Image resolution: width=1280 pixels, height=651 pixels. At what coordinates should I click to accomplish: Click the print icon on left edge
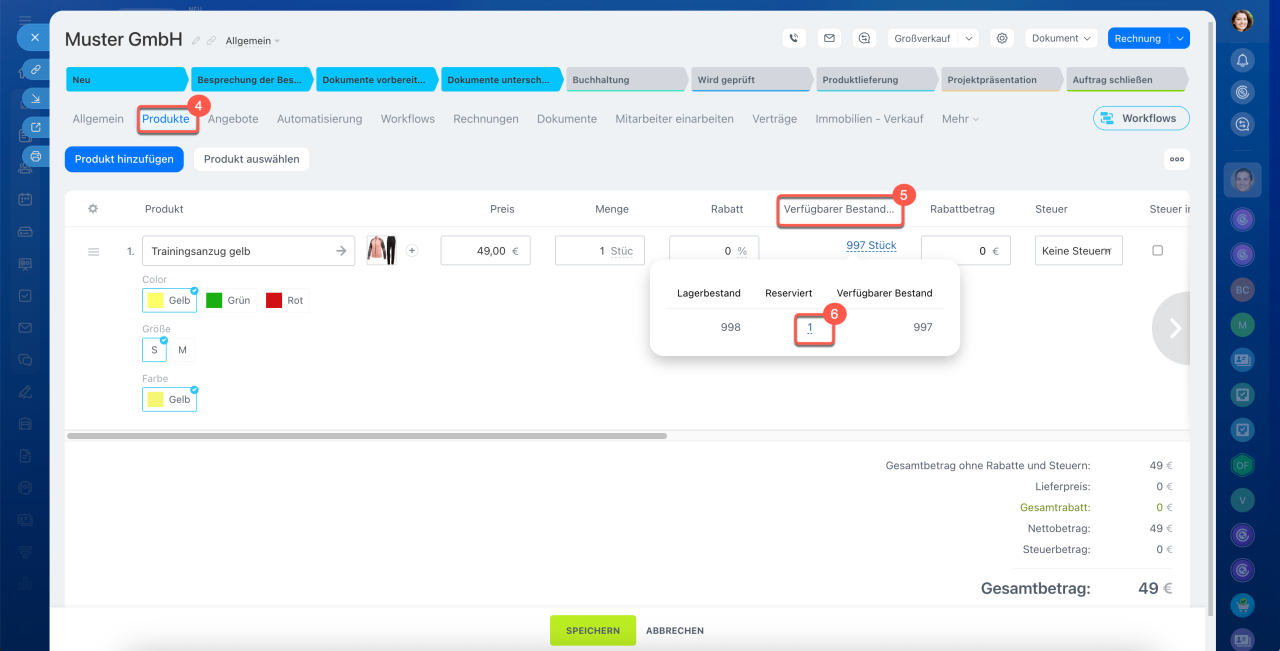35,156
